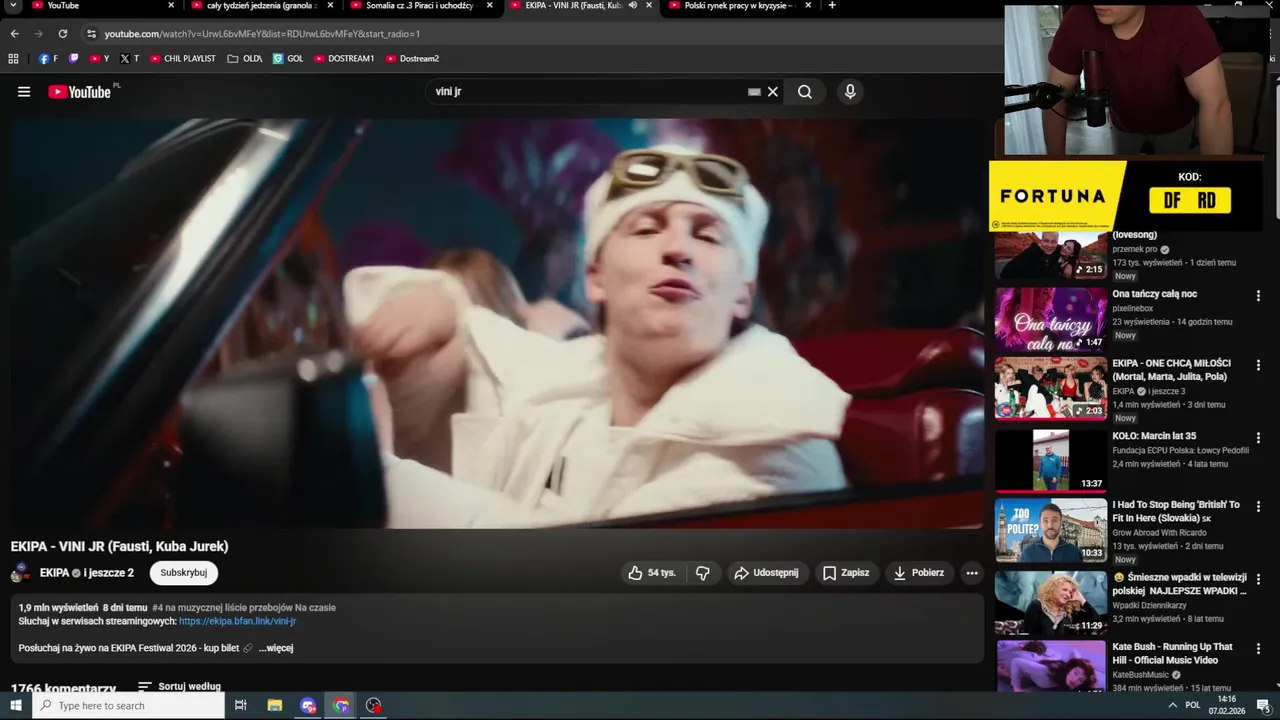Start voice search with the microphone
Screen dimensions: 1280x720
[x=850, y=92]
